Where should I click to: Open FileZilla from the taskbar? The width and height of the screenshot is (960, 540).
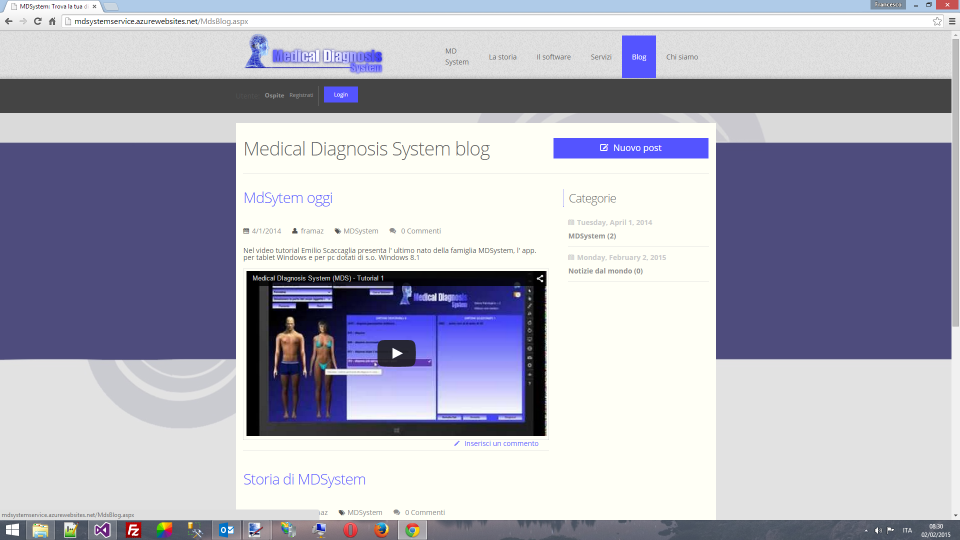click(x=133, y=530)
